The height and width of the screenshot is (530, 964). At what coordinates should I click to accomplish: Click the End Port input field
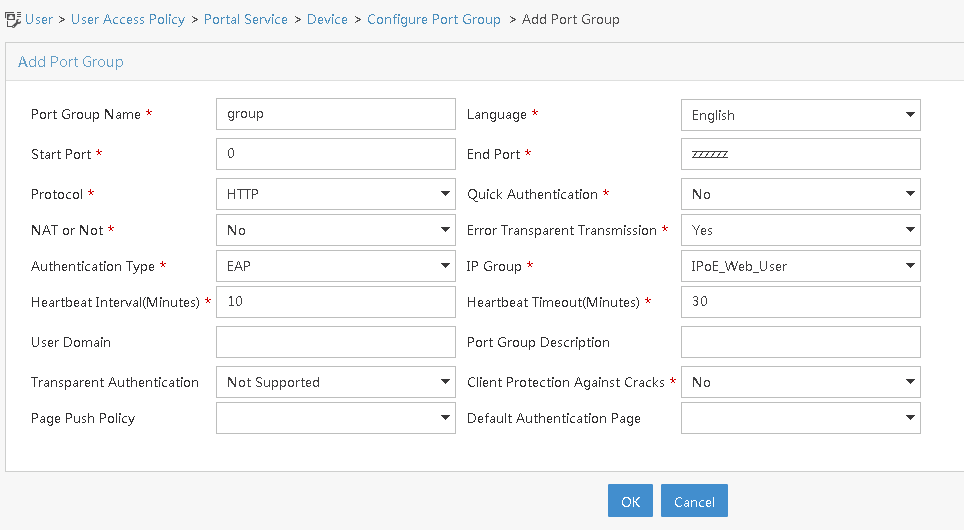pyautogui.click(x=800, y=154)
